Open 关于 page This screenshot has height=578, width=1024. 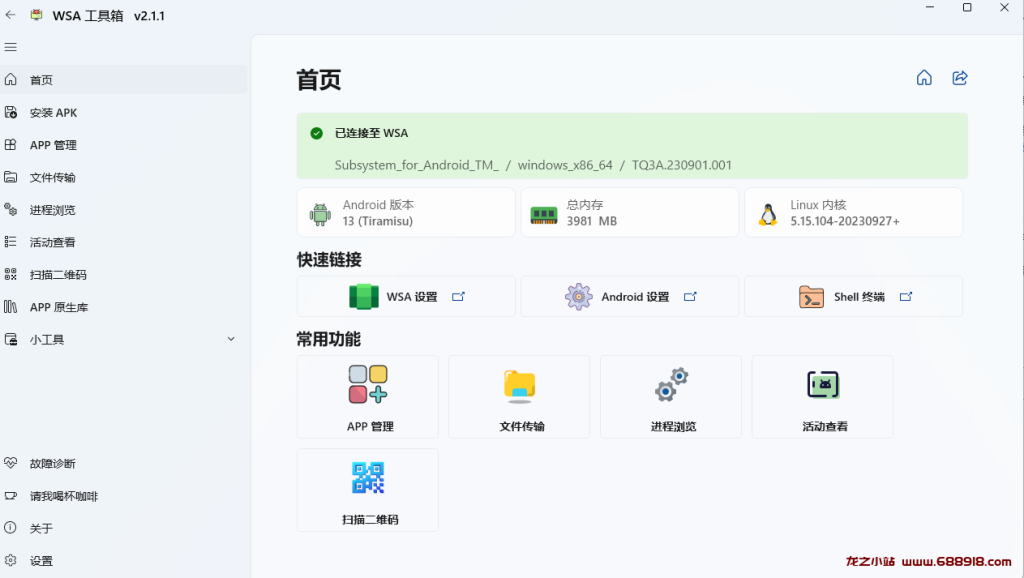123,528
